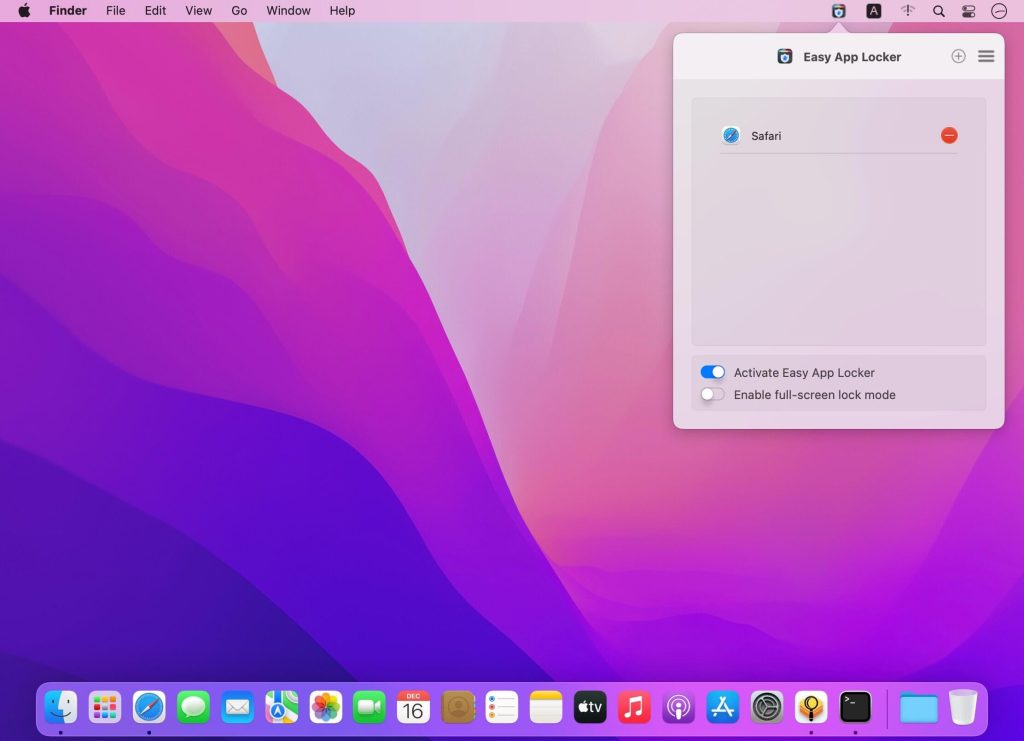This screenshot has height=741, width=1024.
Task: Open the Podcasts app in the Dock
Action: coord(678,707)
